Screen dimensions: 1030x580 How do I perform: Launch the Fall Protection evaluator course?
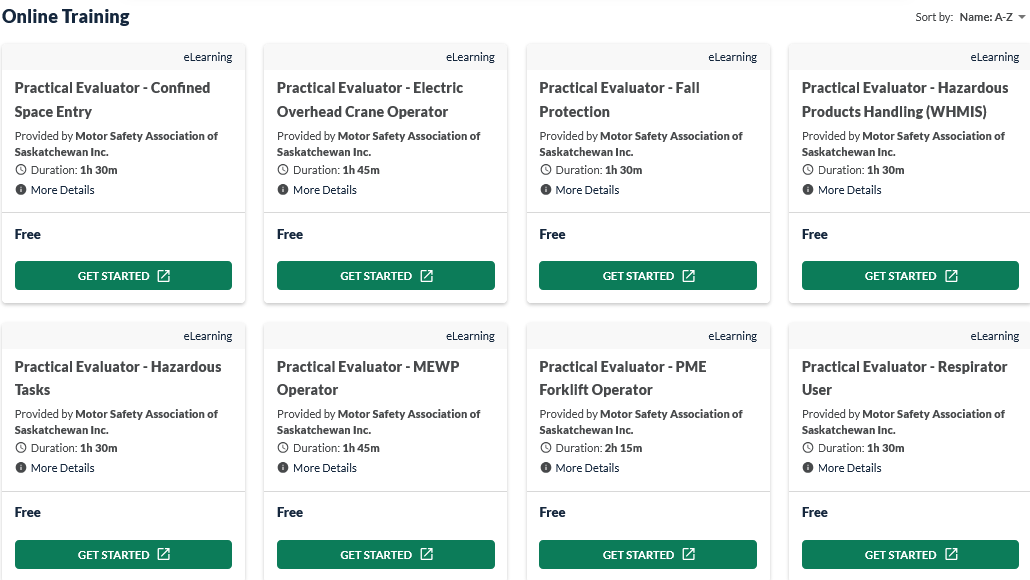[647, 276]
